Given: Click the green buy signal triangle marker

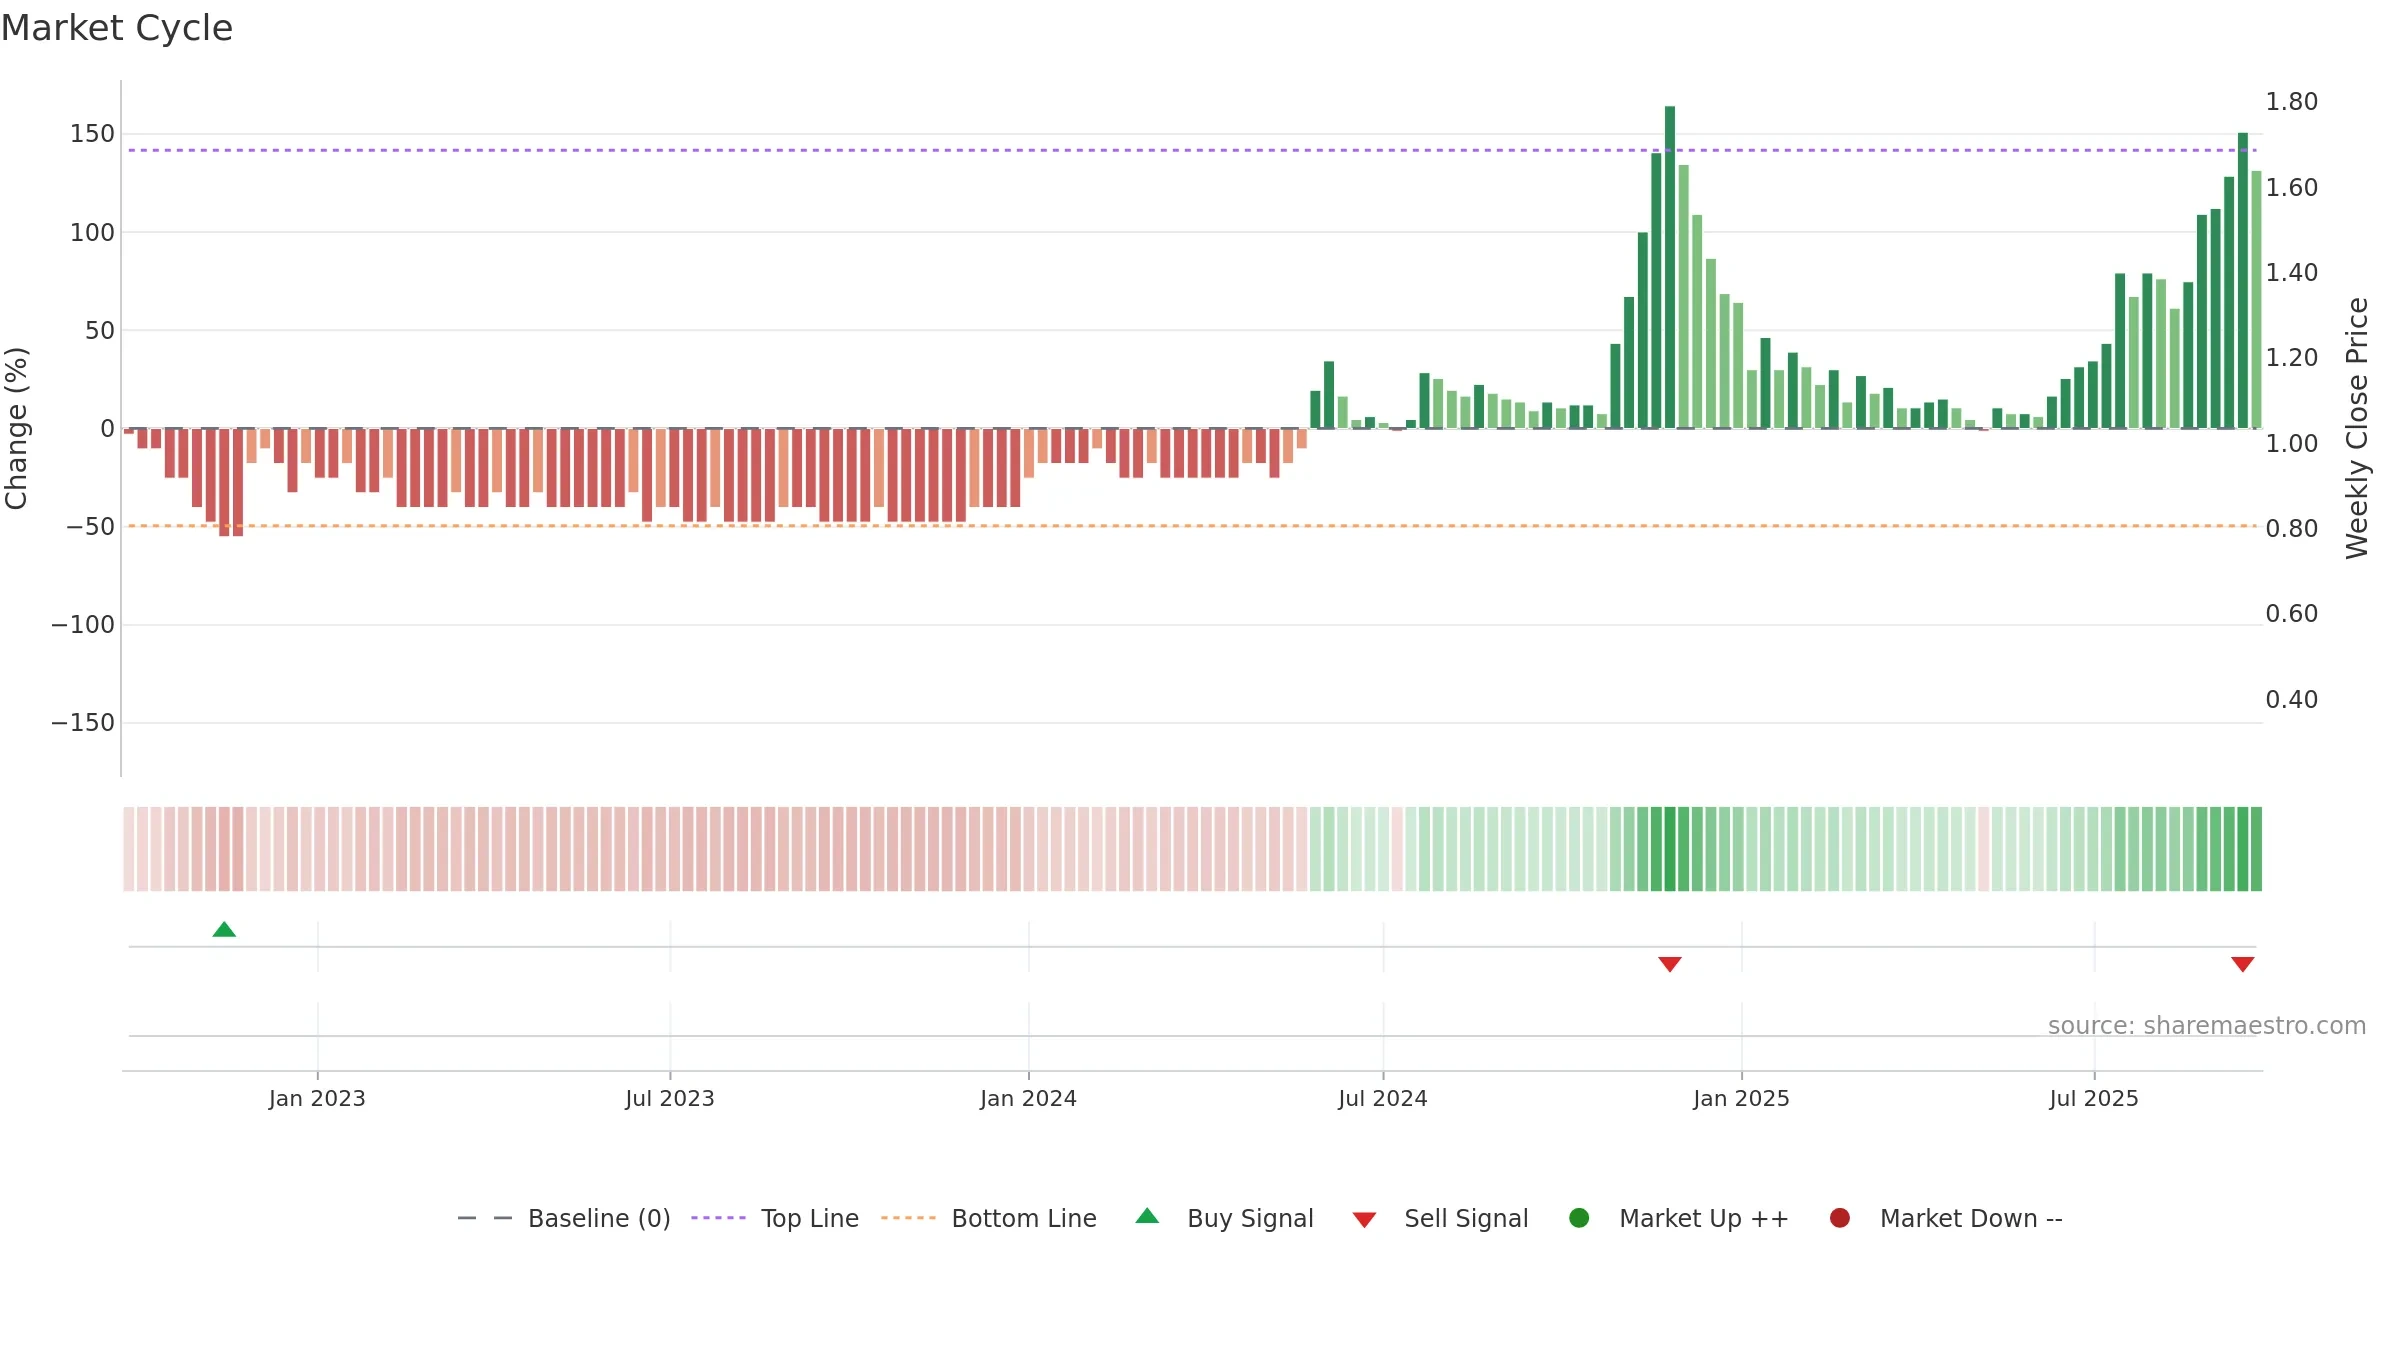Looking at the screenshot, I should click(x=224, y=929).
